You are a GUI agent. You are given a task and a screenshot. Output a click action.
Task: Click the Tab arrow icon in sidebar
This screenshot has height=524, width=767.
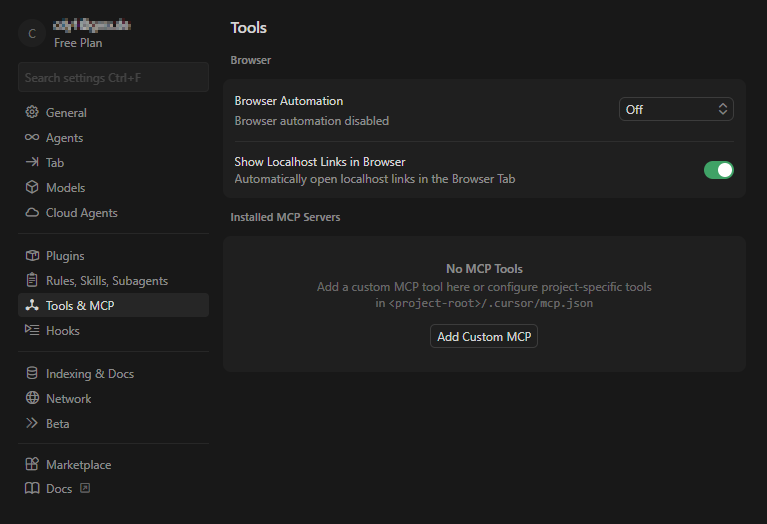(x=32, y=163)
